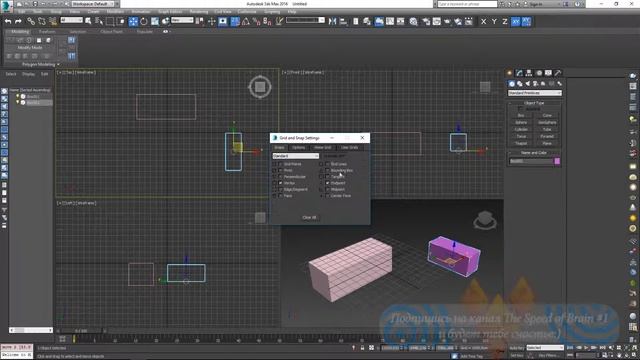
Task: Toggle Face snap checkbox
Action: point(280,196)
